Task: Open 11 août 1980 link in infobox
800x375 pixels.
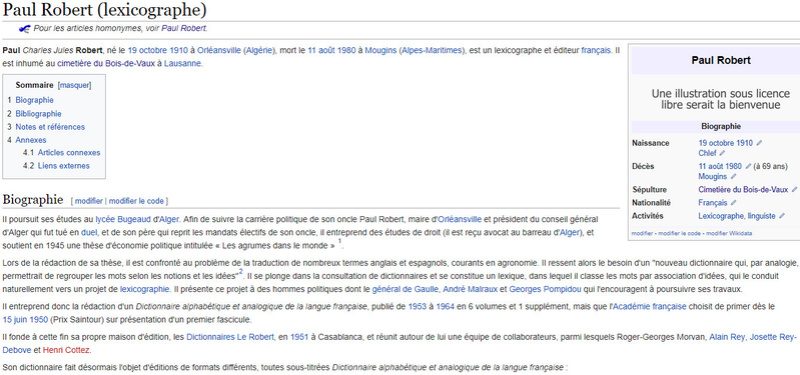Action: pos(720,166)
